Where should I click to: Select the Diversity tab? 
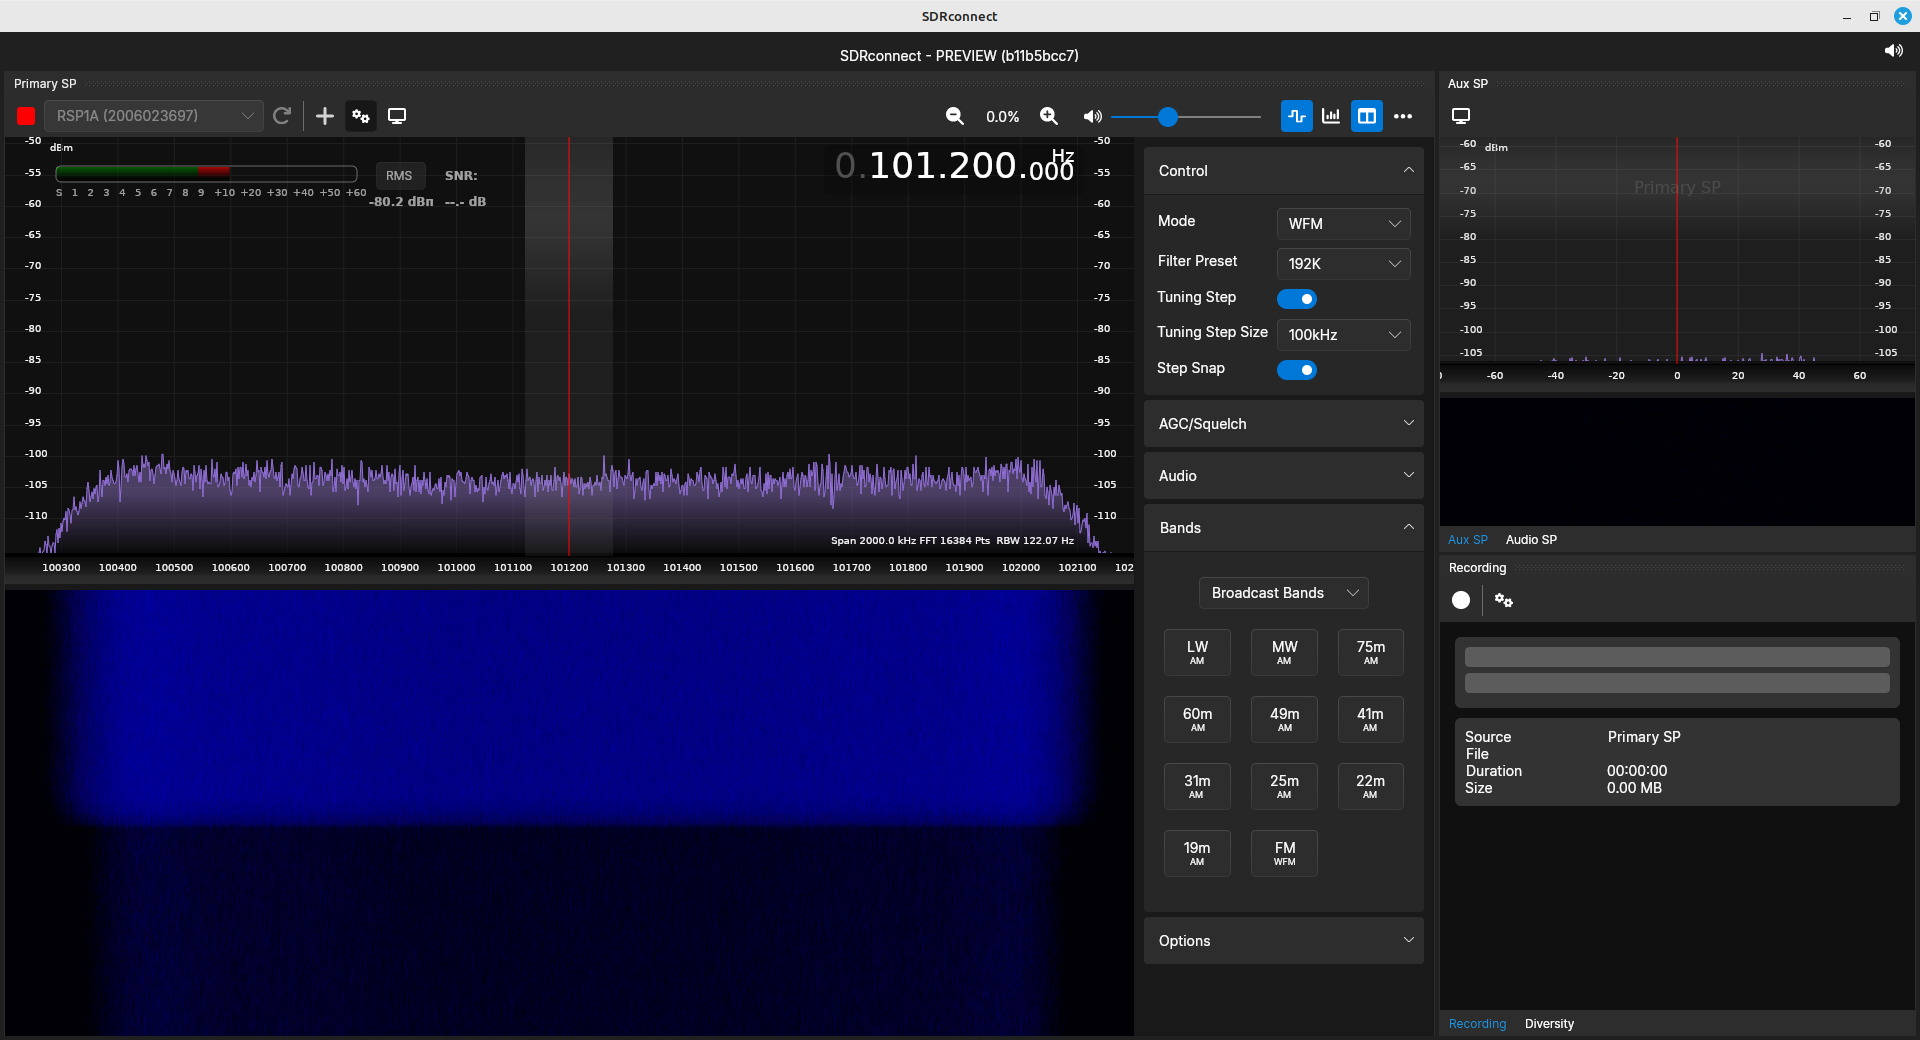[1549, 1024]
